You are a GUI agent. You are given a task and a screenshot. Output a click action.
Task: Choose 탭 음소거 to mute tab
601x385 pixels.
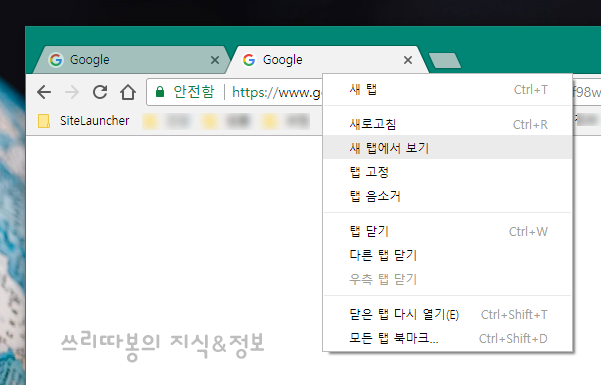447,196
